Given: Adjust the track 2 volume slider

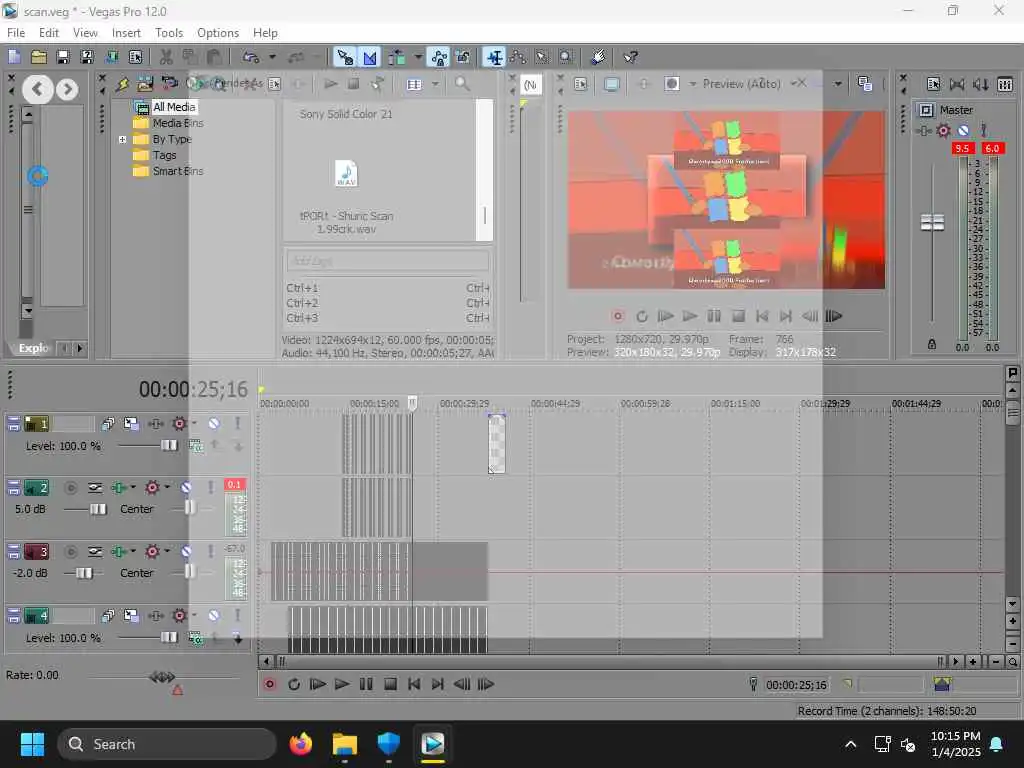Looking at the screenshot, I should (98, 509).
